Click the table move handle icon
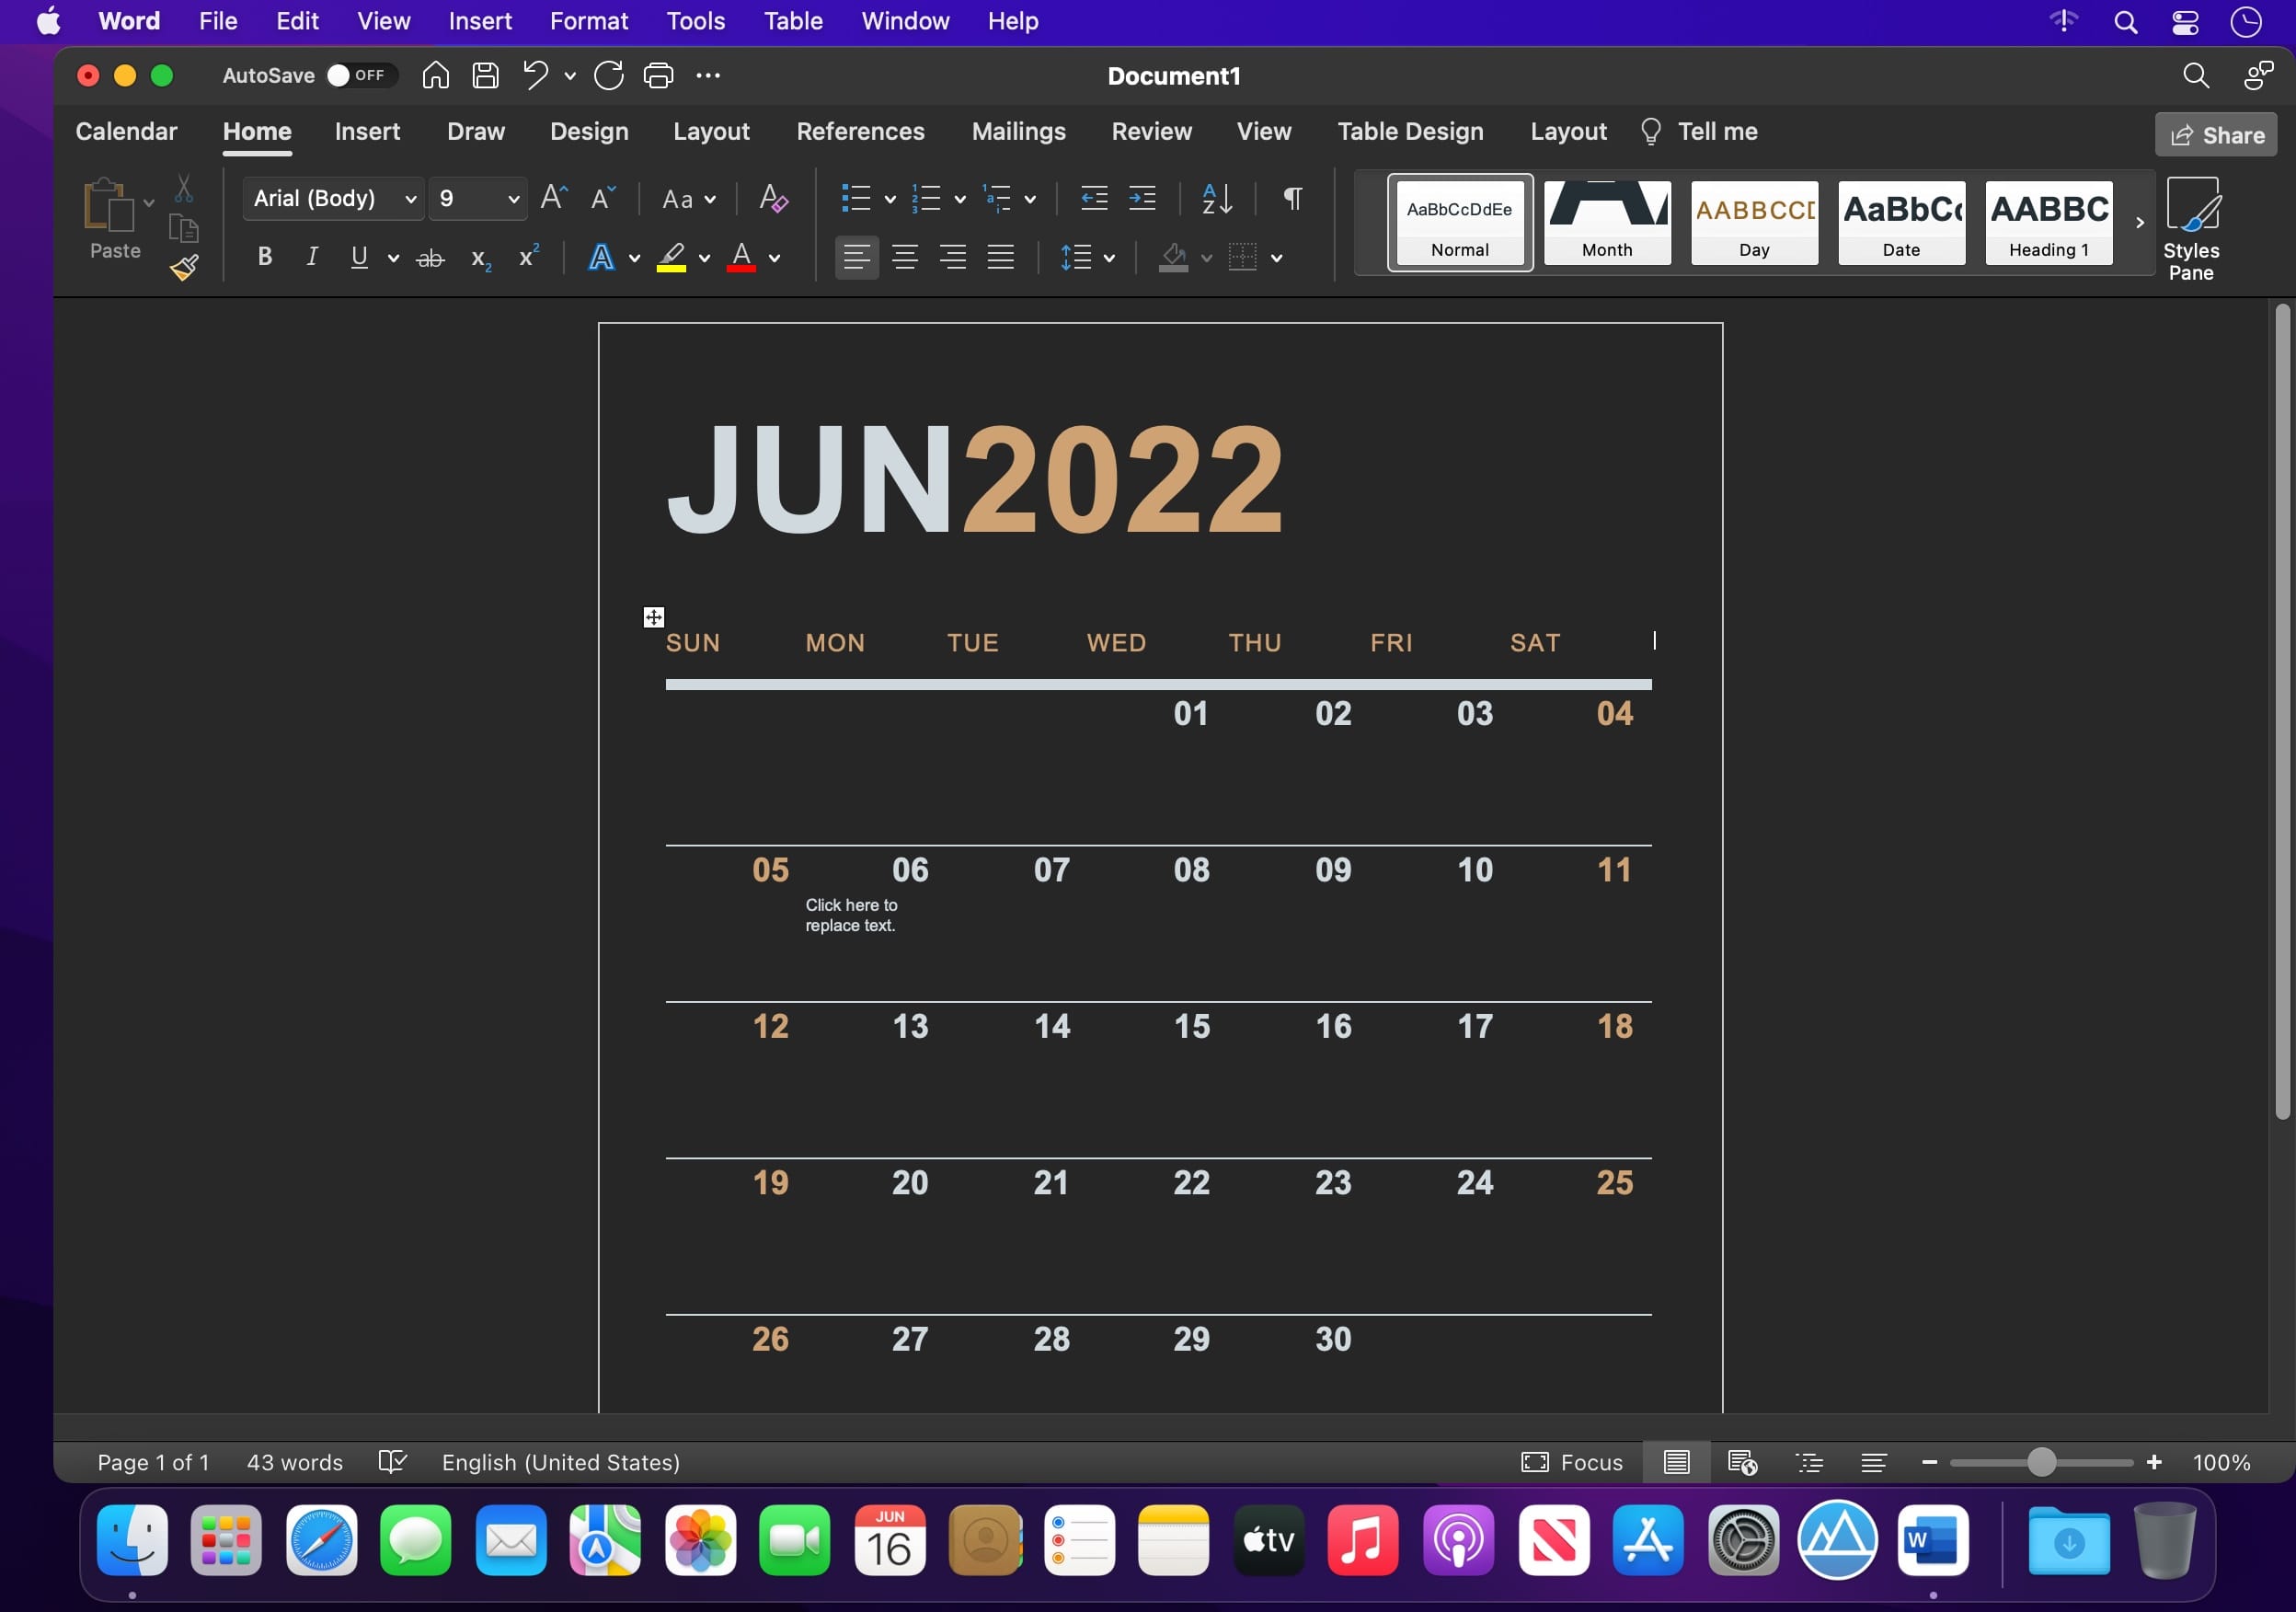 653,617
